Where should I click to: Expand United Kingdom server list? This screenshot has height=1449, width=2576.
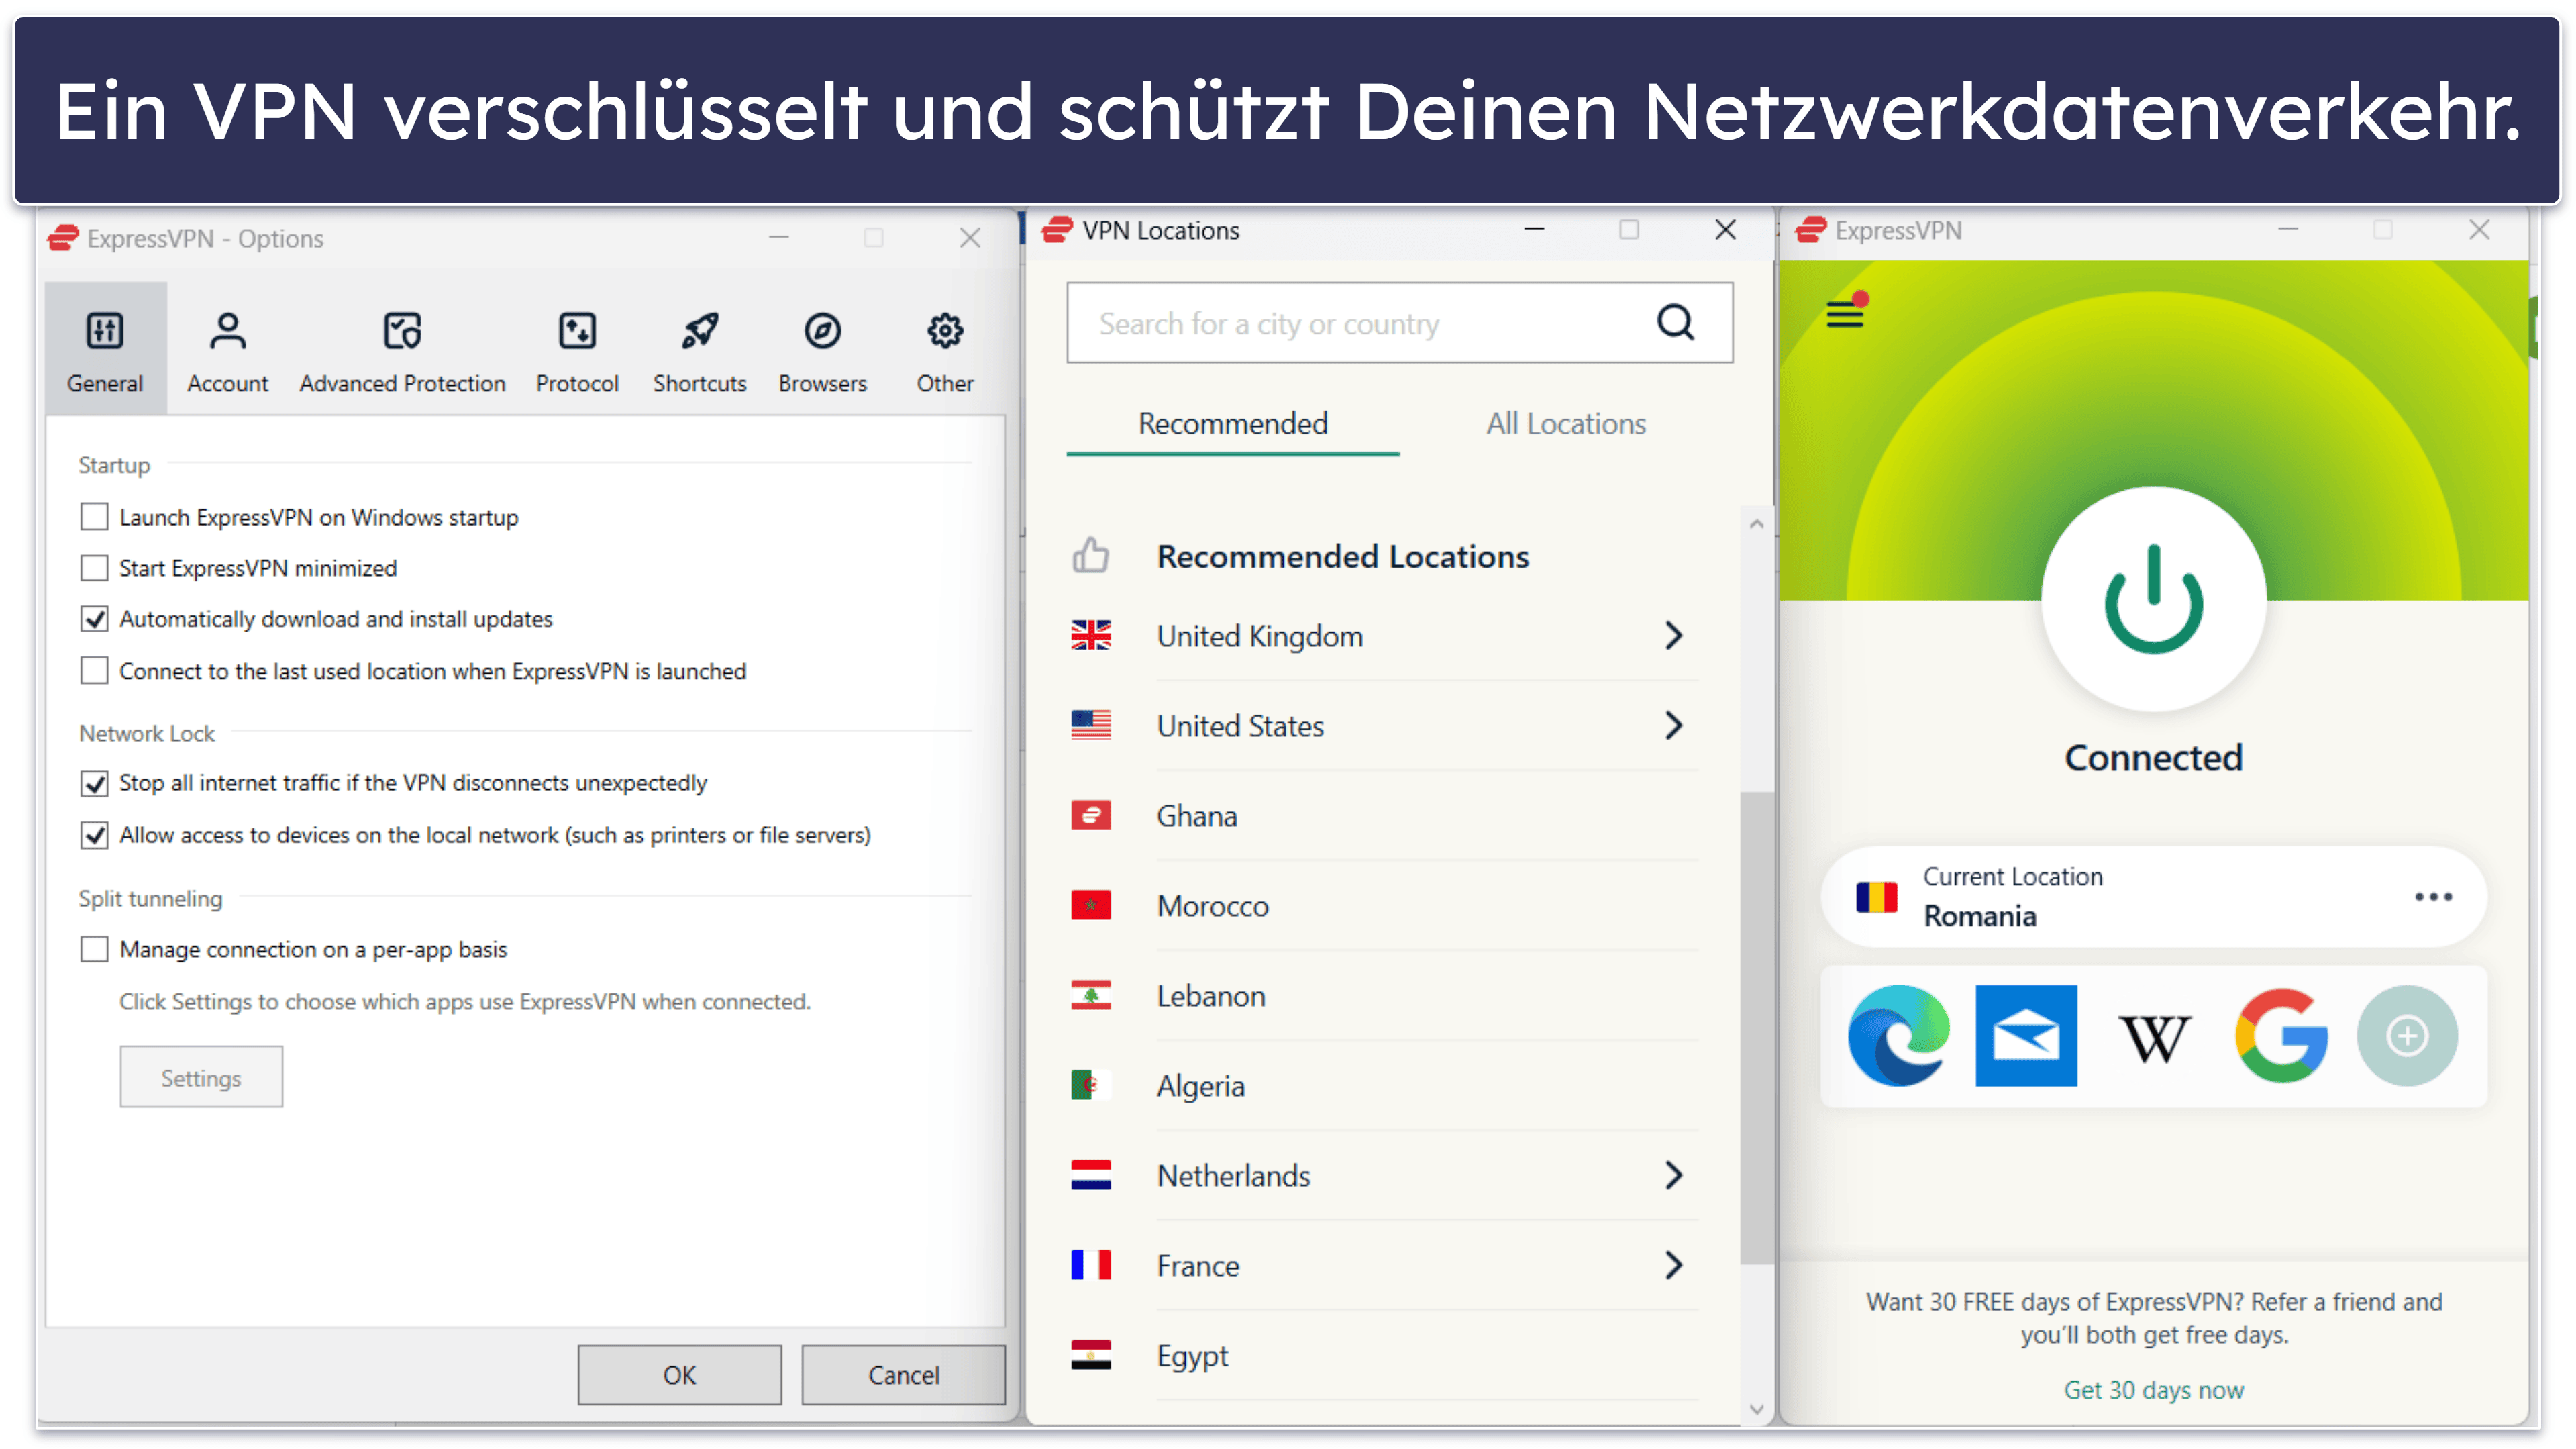(1673, 635)
